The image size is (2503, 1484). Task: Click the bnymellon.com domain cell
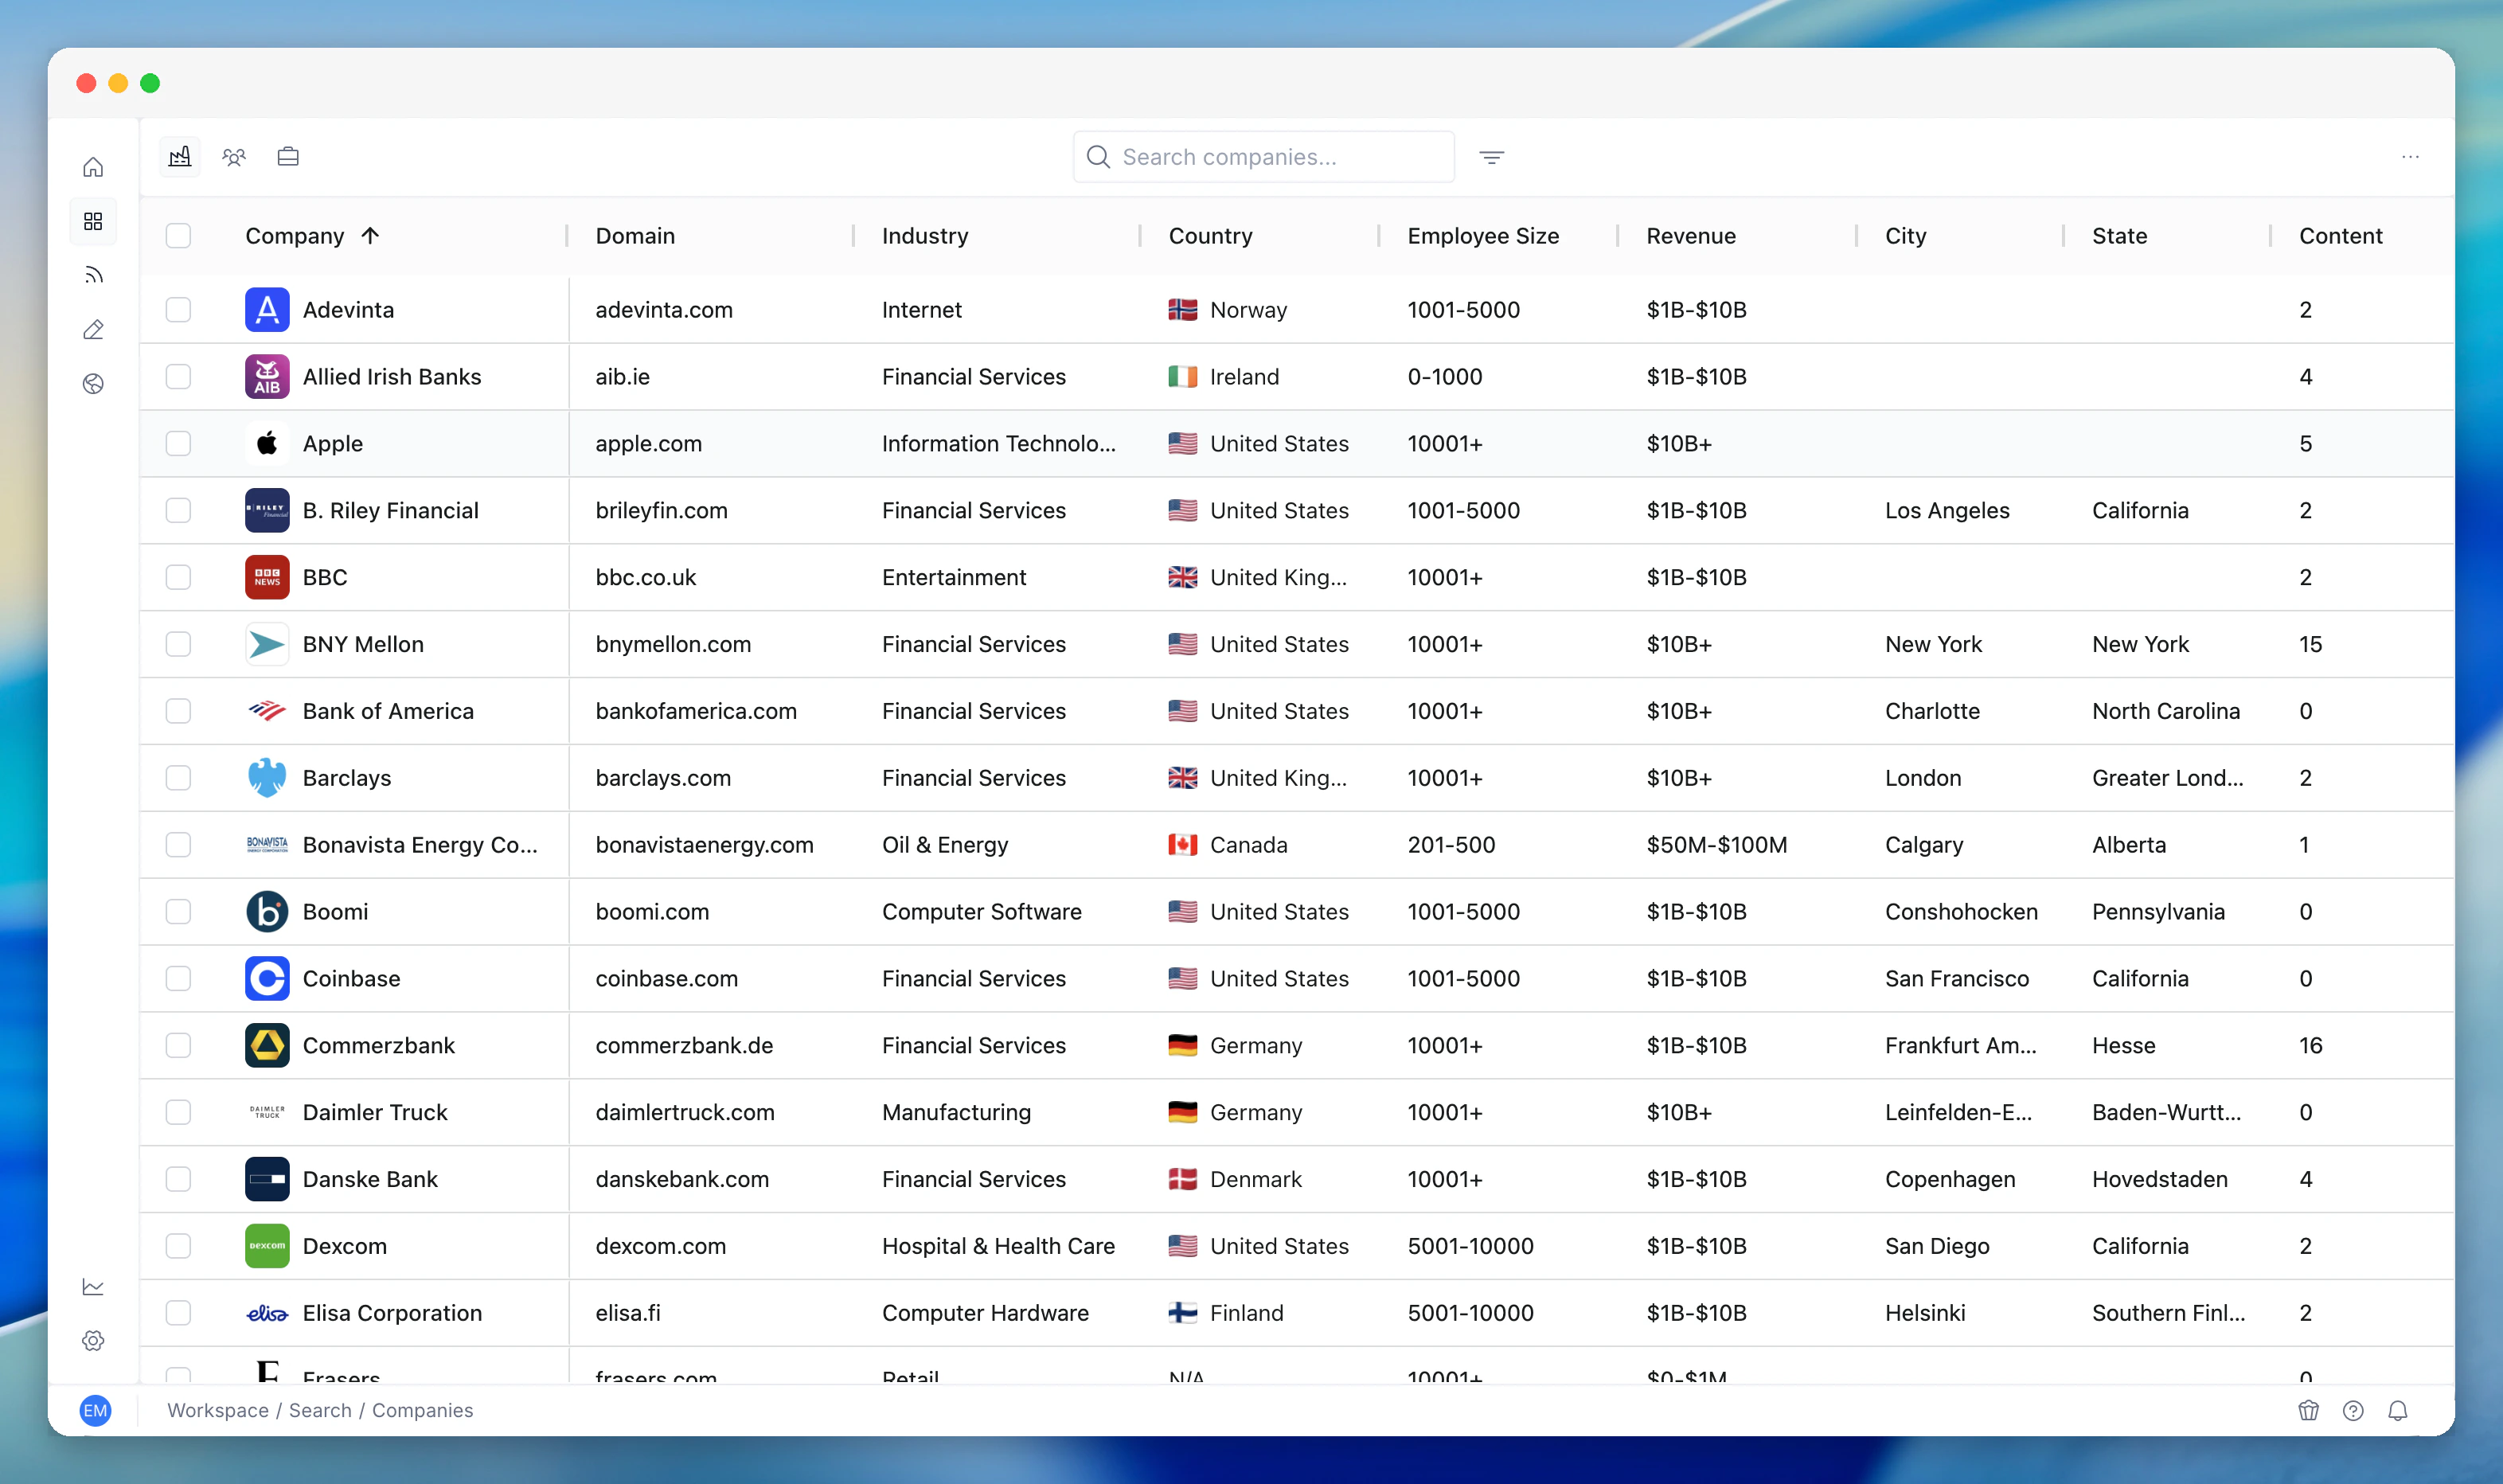[673, 644]
